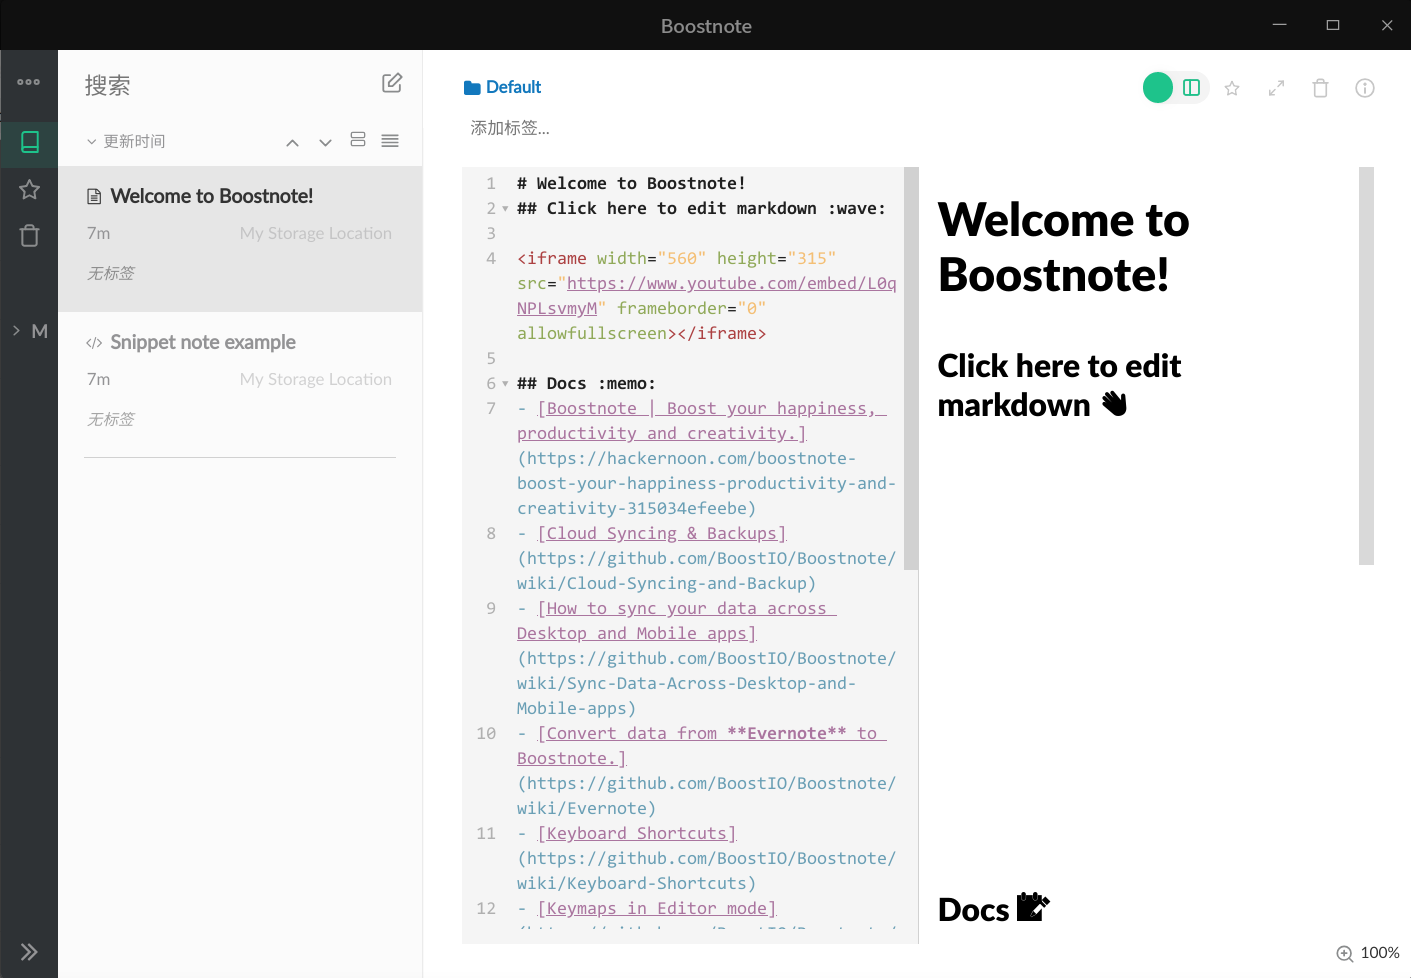The width and height of the screenshot is (1411, 978).
Task: Show note info panel
Action: coord(1364,88)
